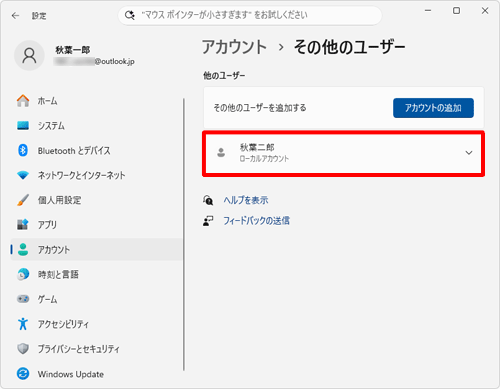The height and width of the screenshot is (389, 500).
Task: Click the settings search input field
Action: pos(250,15)
